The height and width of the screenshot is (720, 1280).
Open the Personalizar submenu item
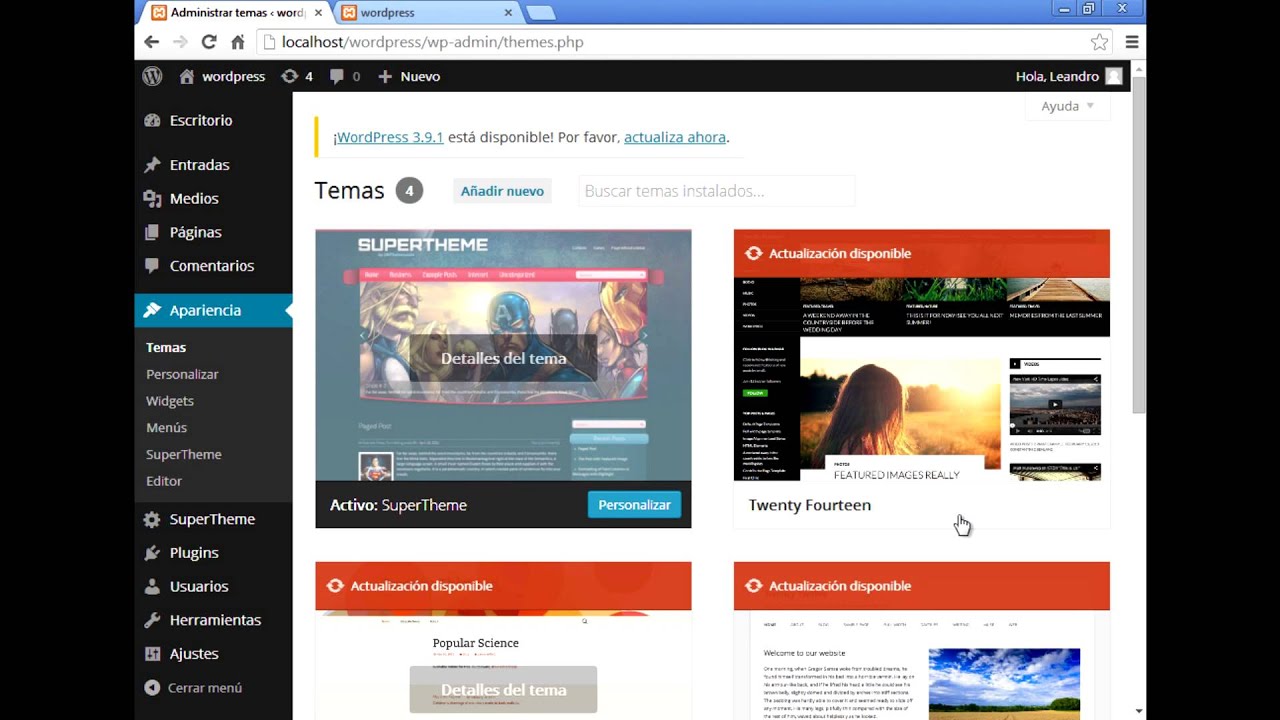point(182,374)
